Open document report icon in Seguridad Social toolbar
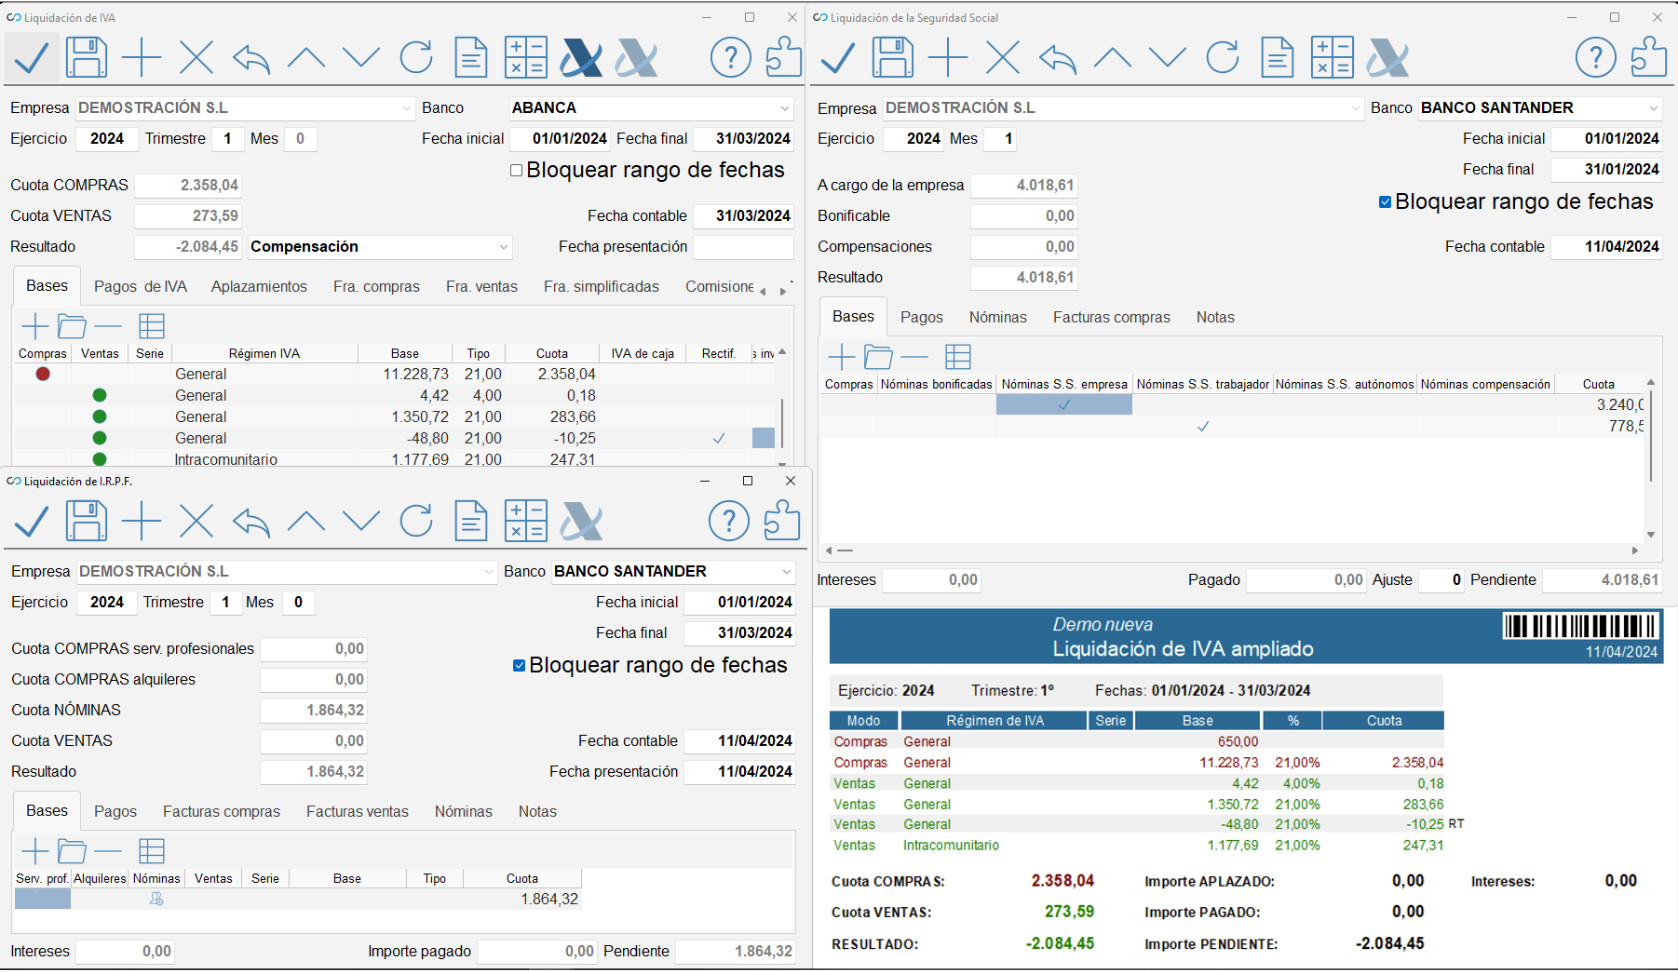 (1277, 57)
